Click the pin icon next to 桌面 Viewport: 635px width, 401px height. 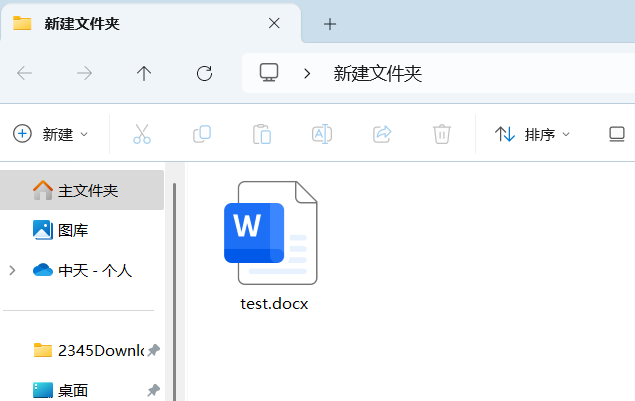(153, 390)
